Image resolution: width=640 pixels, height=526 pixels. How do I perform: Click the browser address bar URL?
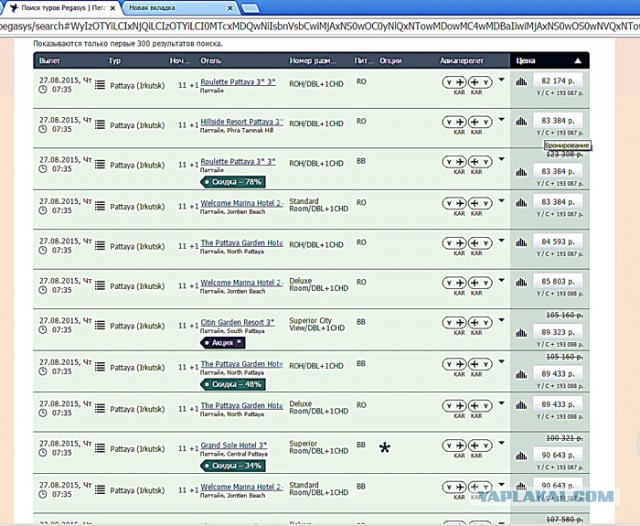320,26
